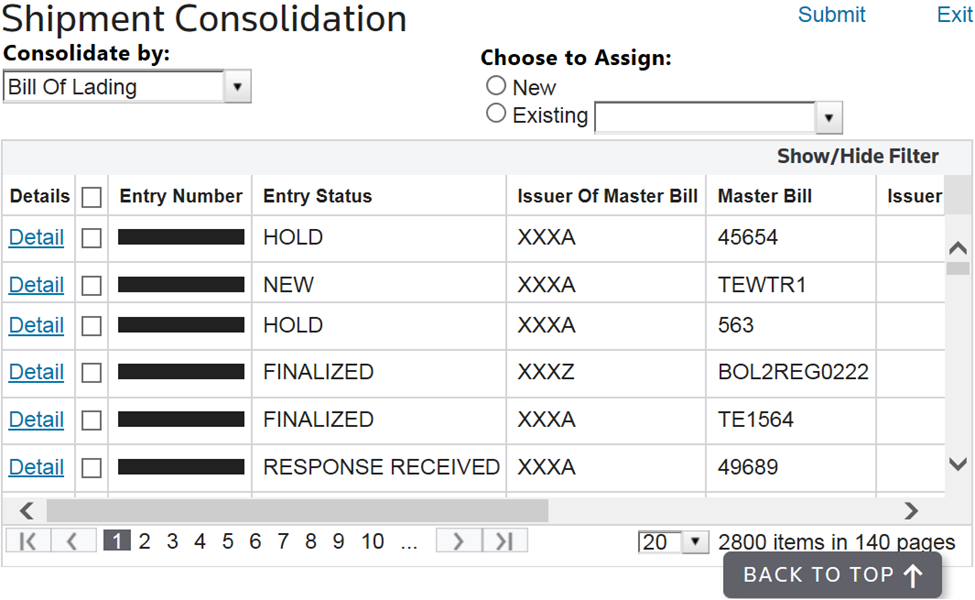Image resolution: width=975 pixels, height=600 pixels.
Task: Open the Consolidate by dropdown
Action: coord(237,87)
